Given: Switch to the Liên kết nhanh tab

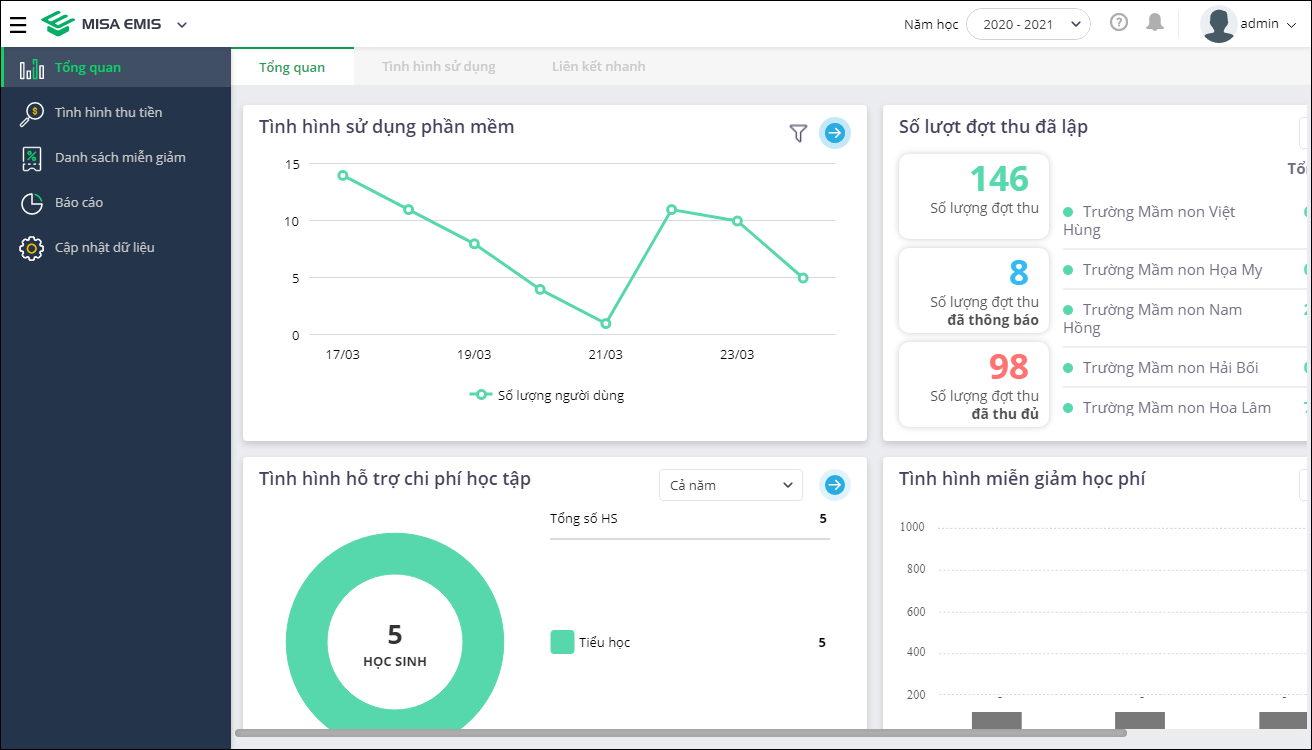Looking at the screenshot, I should tap(599, 67).
